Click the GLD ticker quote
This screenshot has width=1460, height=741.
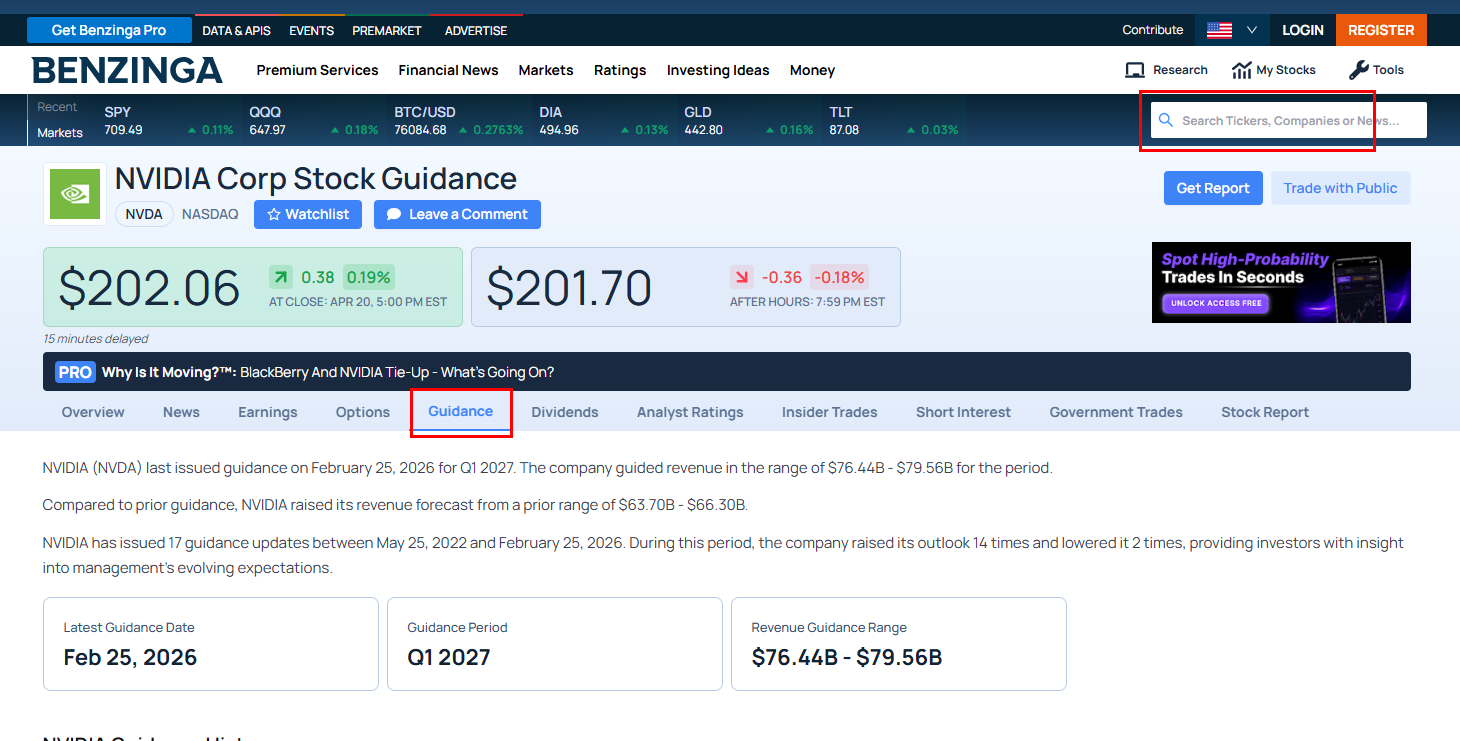[748, 120]
